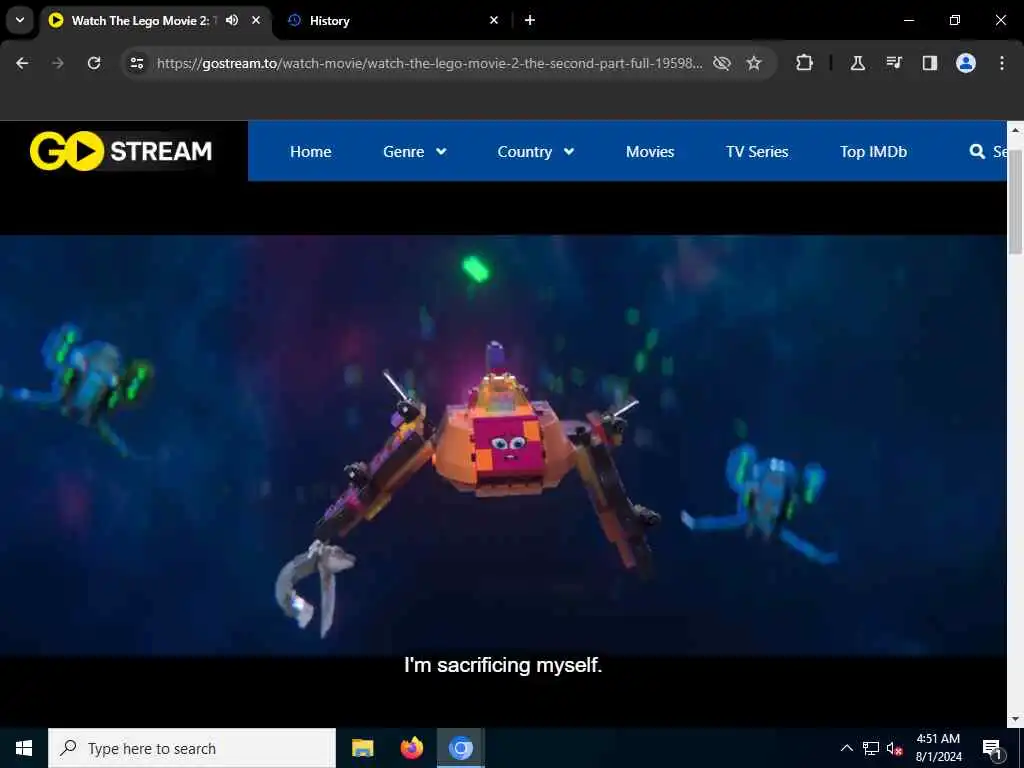Image resolution: width=1024 pixels, height=768 pixels.
Task: Open Chrome three-dot menu
Action: [1002, 63]
